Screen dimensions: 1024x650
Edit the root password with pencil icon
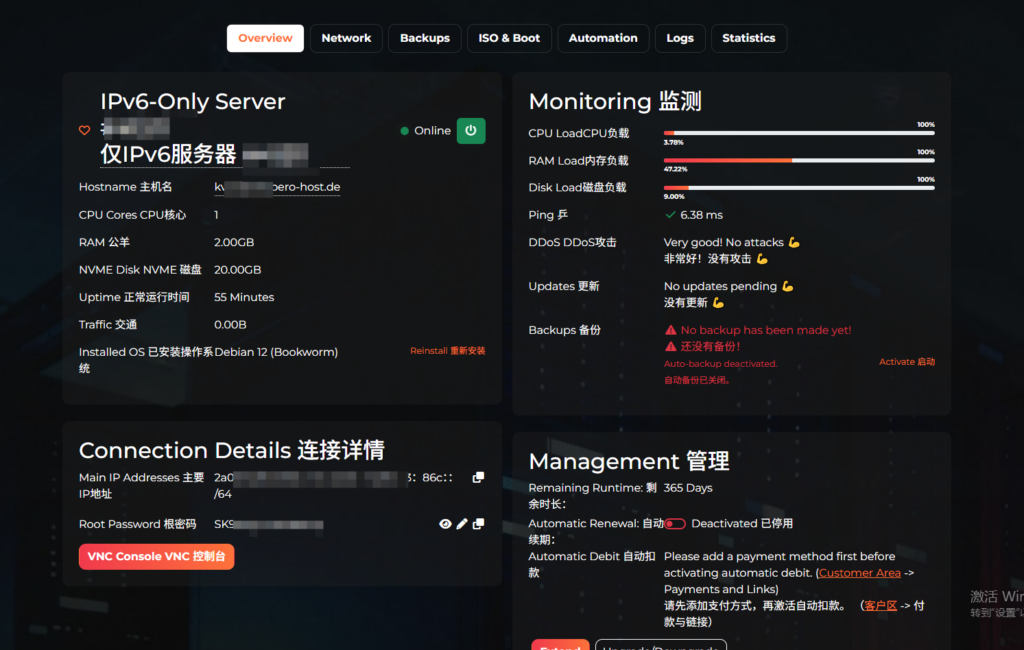462,524
